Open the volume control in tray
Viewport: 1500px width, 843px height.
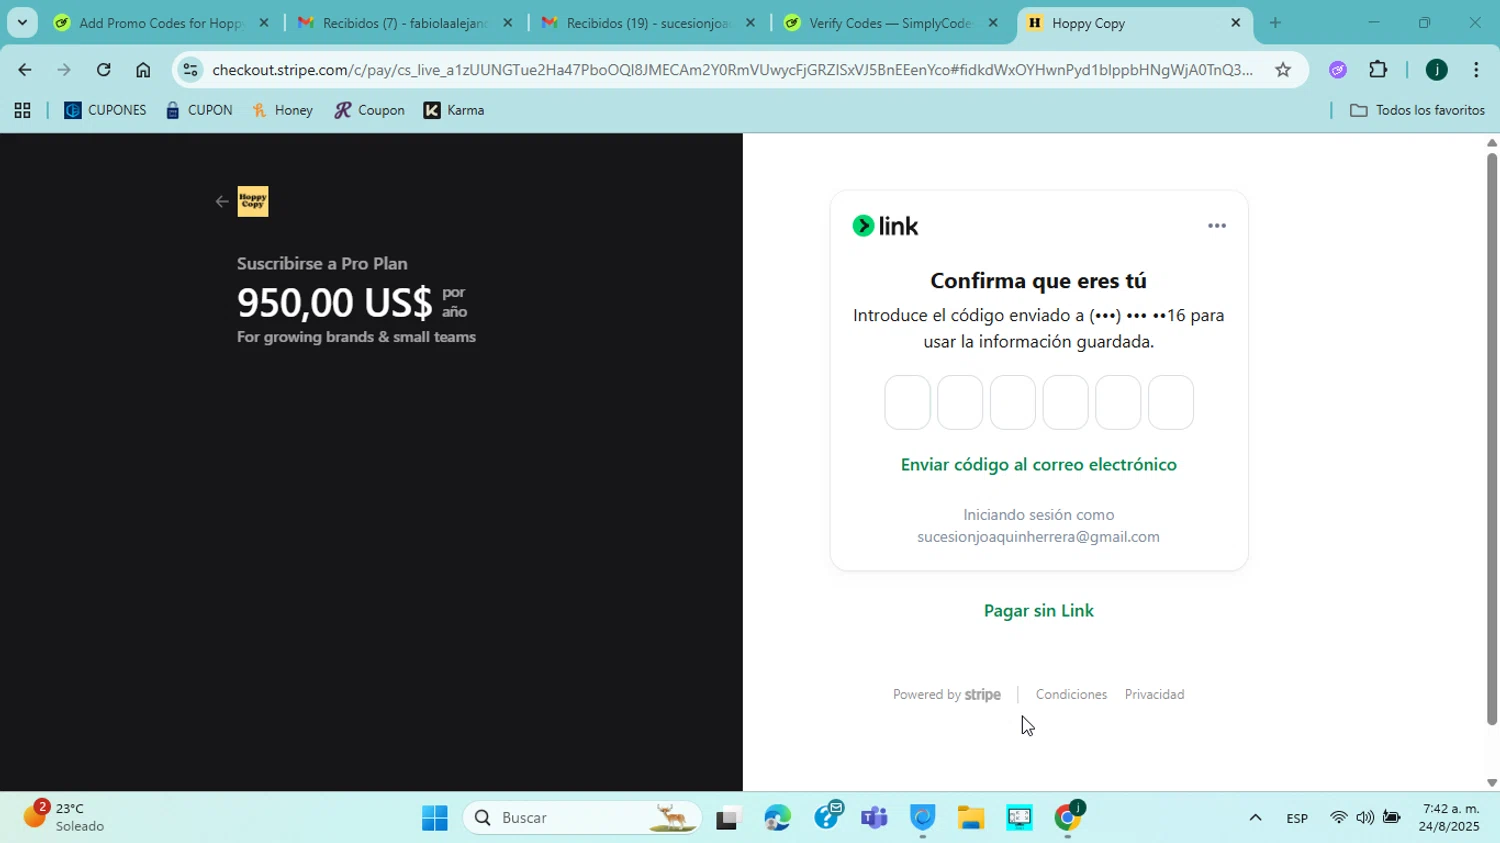tap(1365, 819)
